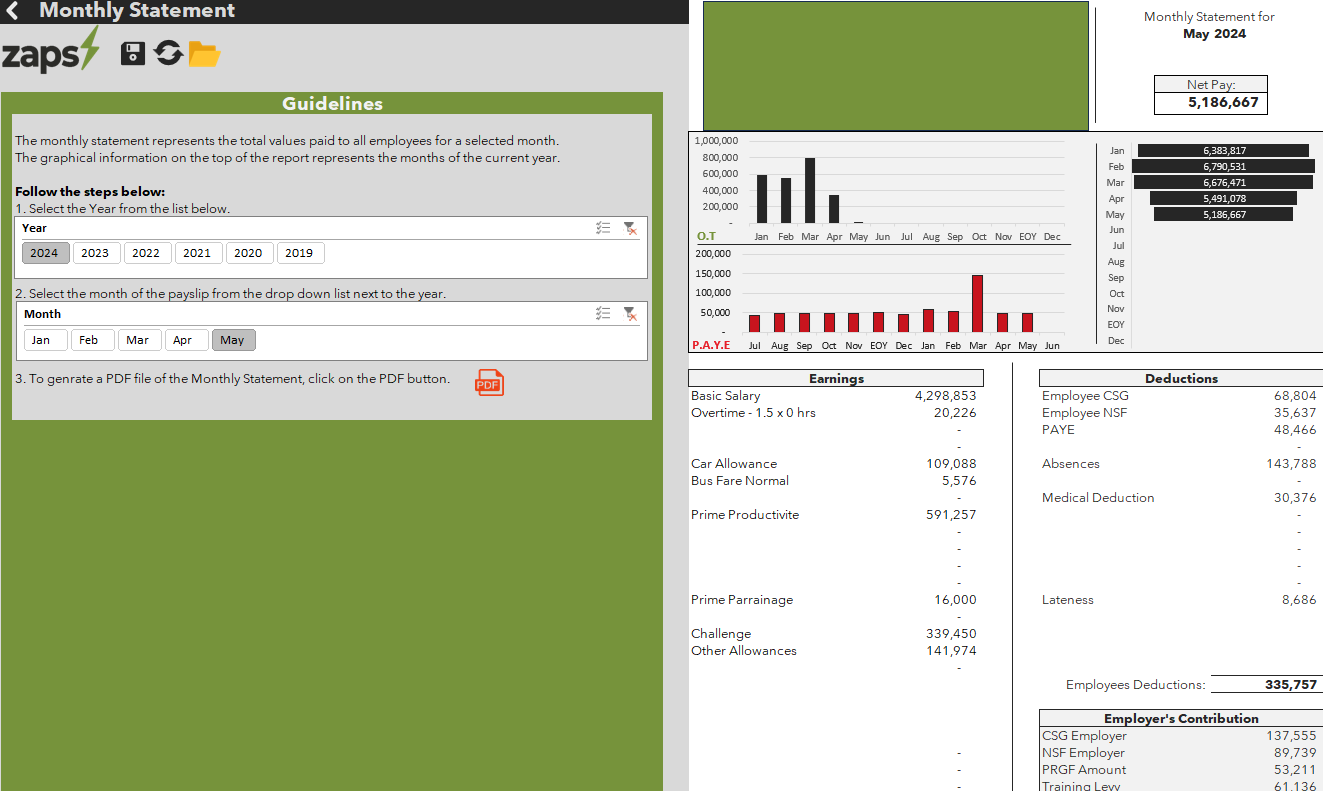Viewport: 1323px width, 791px height.
Task: Click the back arrow beside Monthly Statement
Action: coord(13,11)
